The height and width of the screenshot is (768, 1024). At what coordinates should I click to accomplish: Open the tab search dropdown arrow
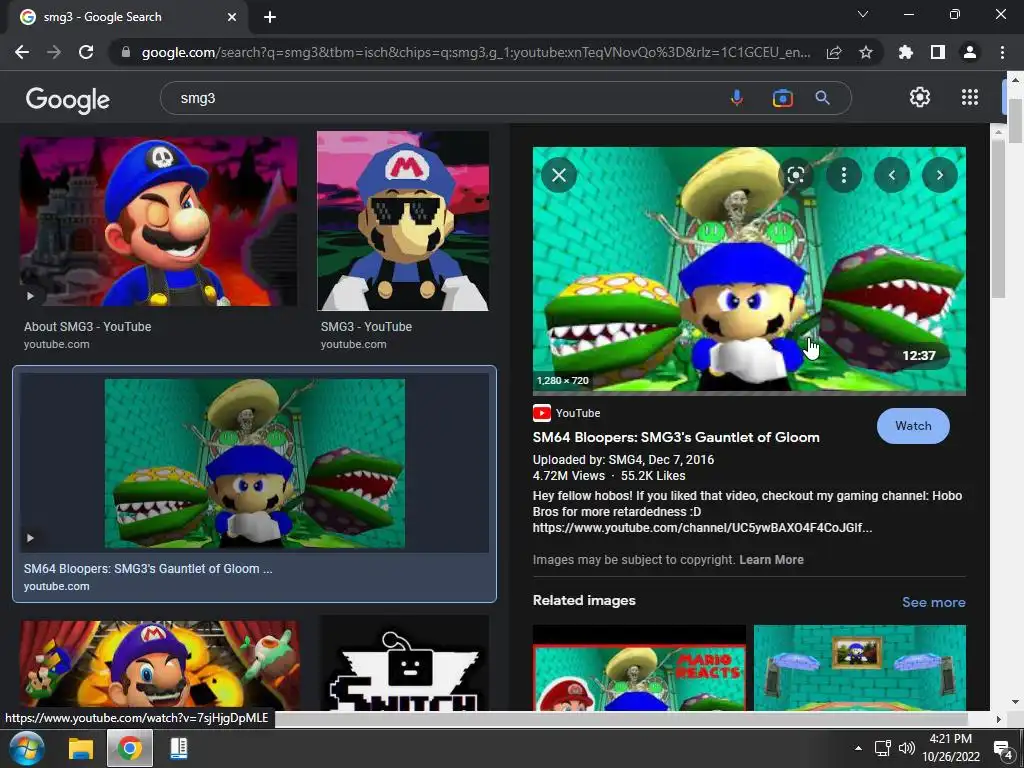[x=863, y=14]
